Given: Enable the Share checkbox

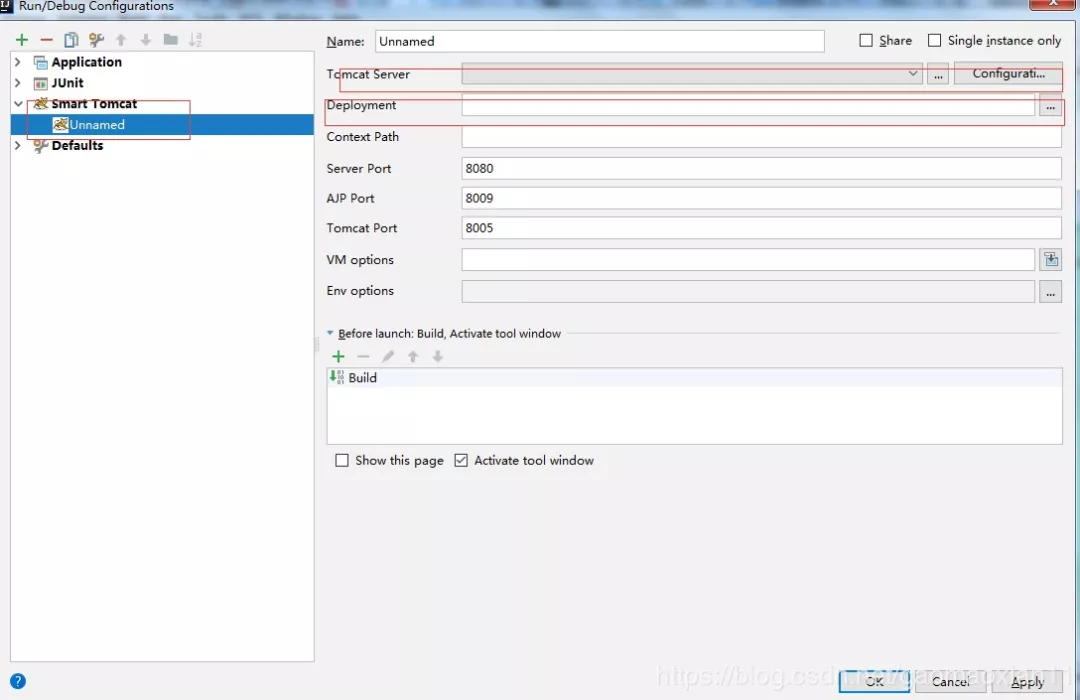Looking at the screenshot, I should pos(866,41).
